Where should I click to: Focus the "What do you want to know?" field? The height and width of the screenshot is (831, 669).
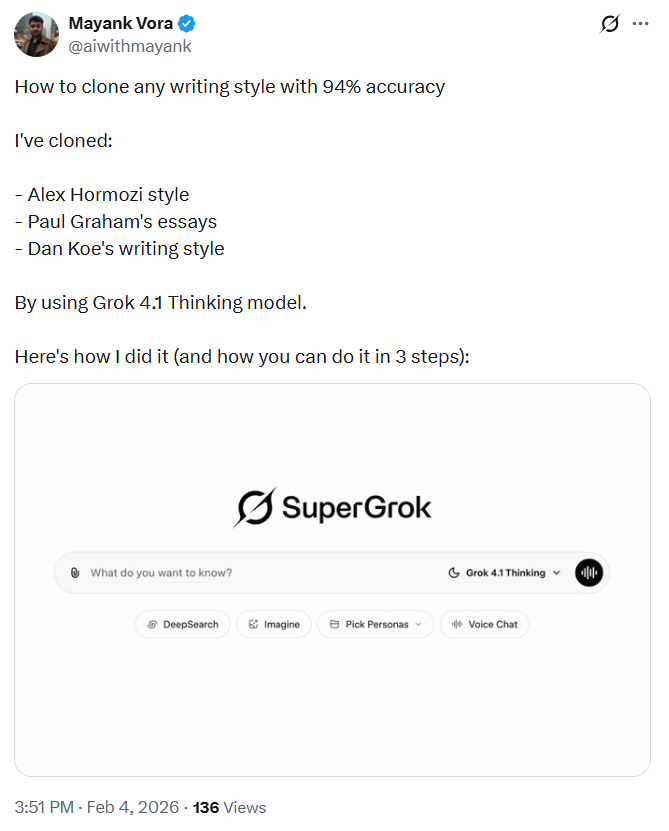click(250, 573)
